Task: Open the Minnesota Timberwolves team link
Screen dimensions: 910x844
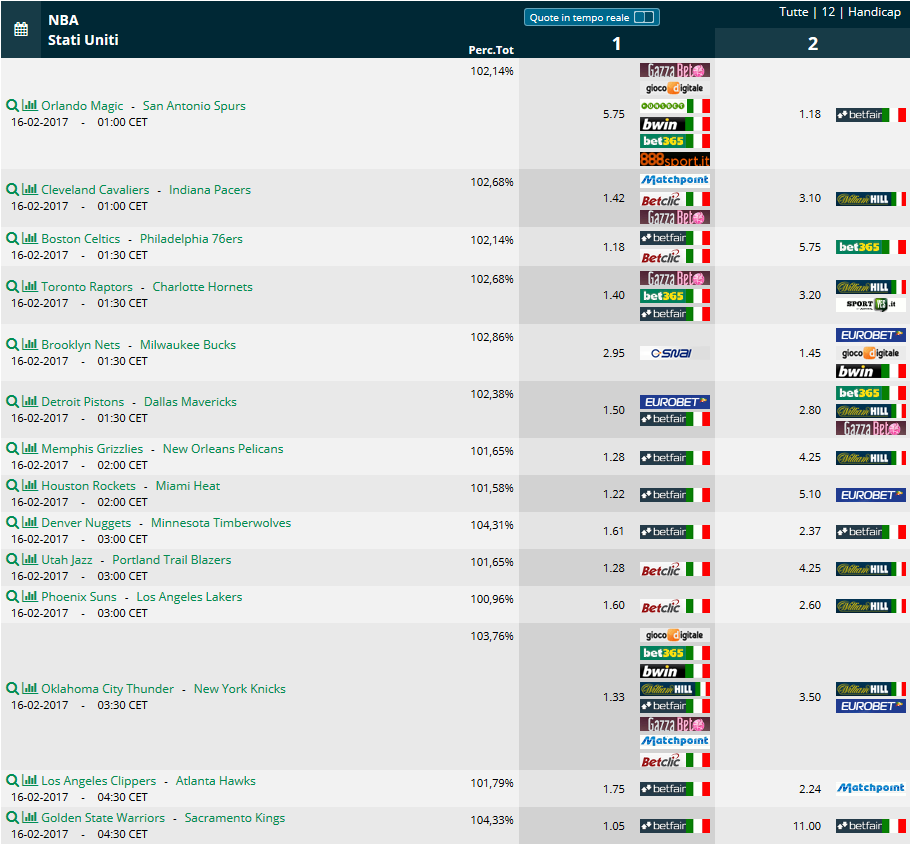Action: coord(221,523)
